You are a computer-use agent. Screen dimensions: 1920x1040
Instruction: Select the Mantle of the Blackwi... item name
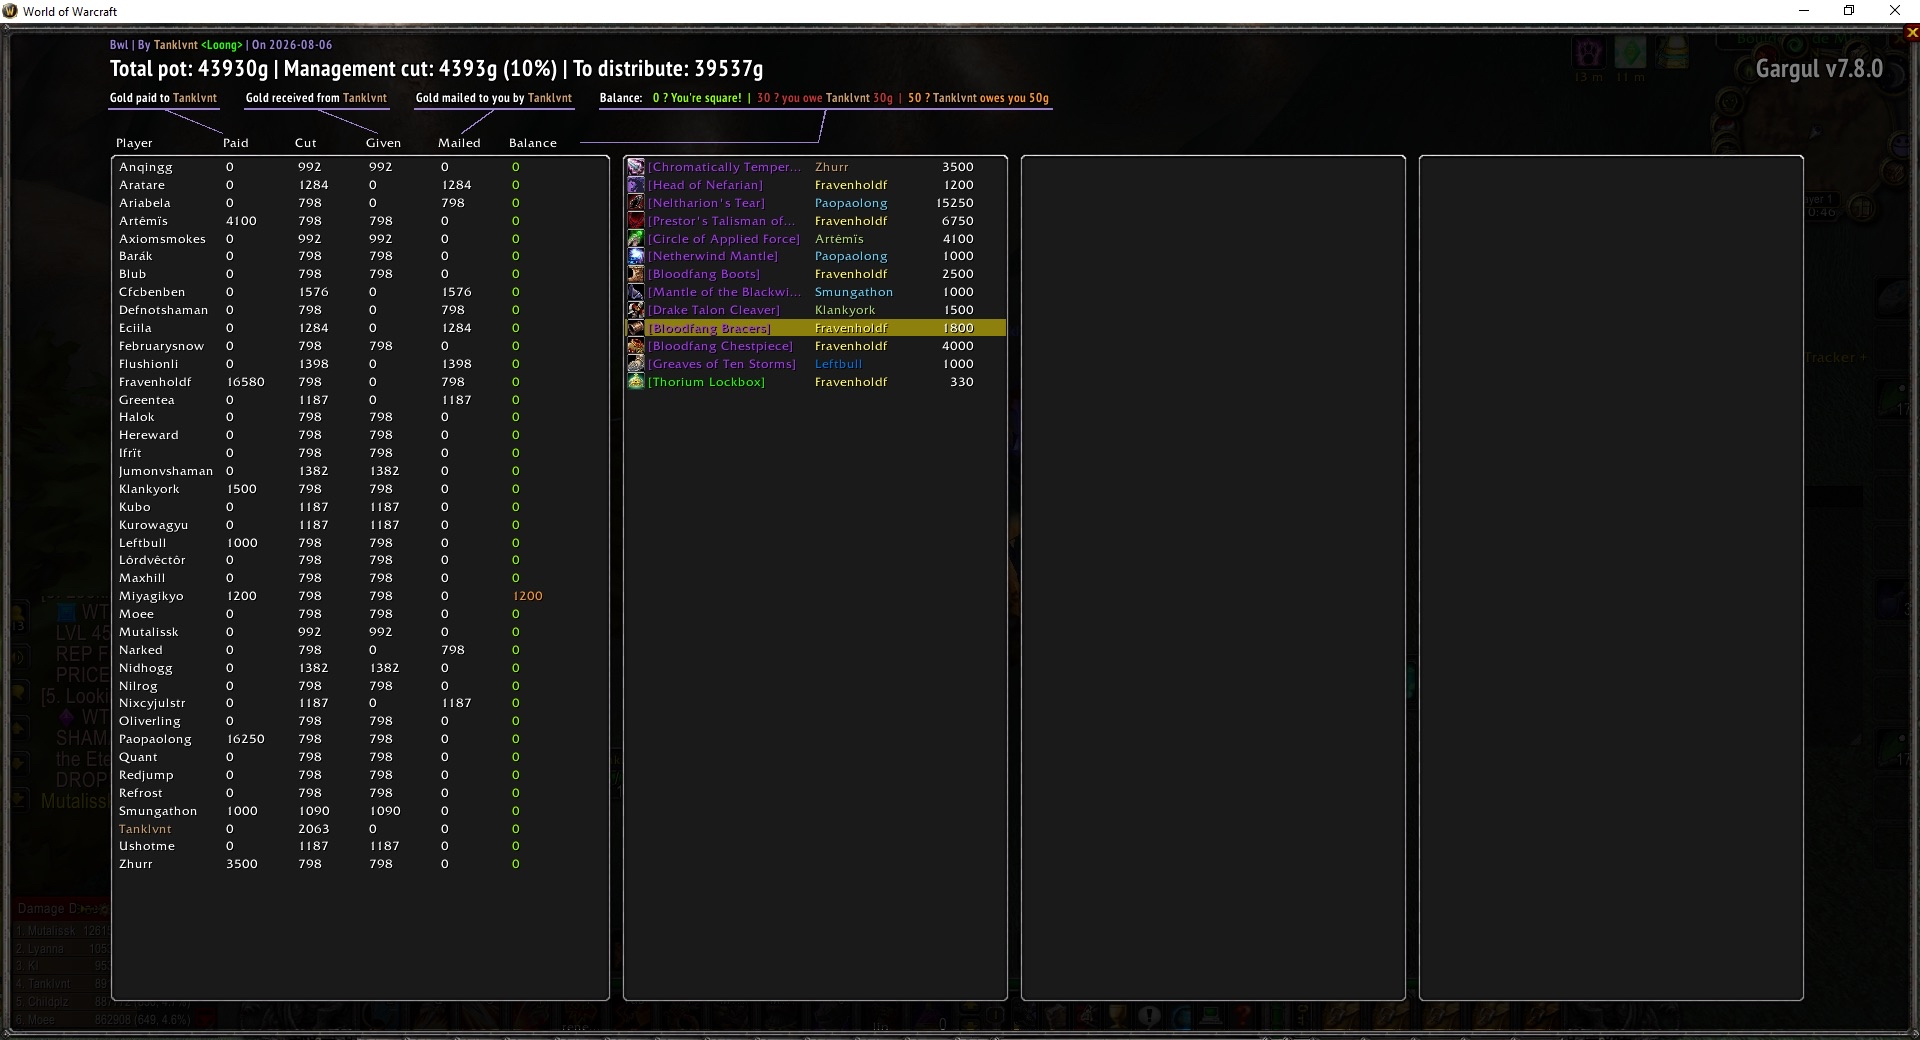(724, 292)
